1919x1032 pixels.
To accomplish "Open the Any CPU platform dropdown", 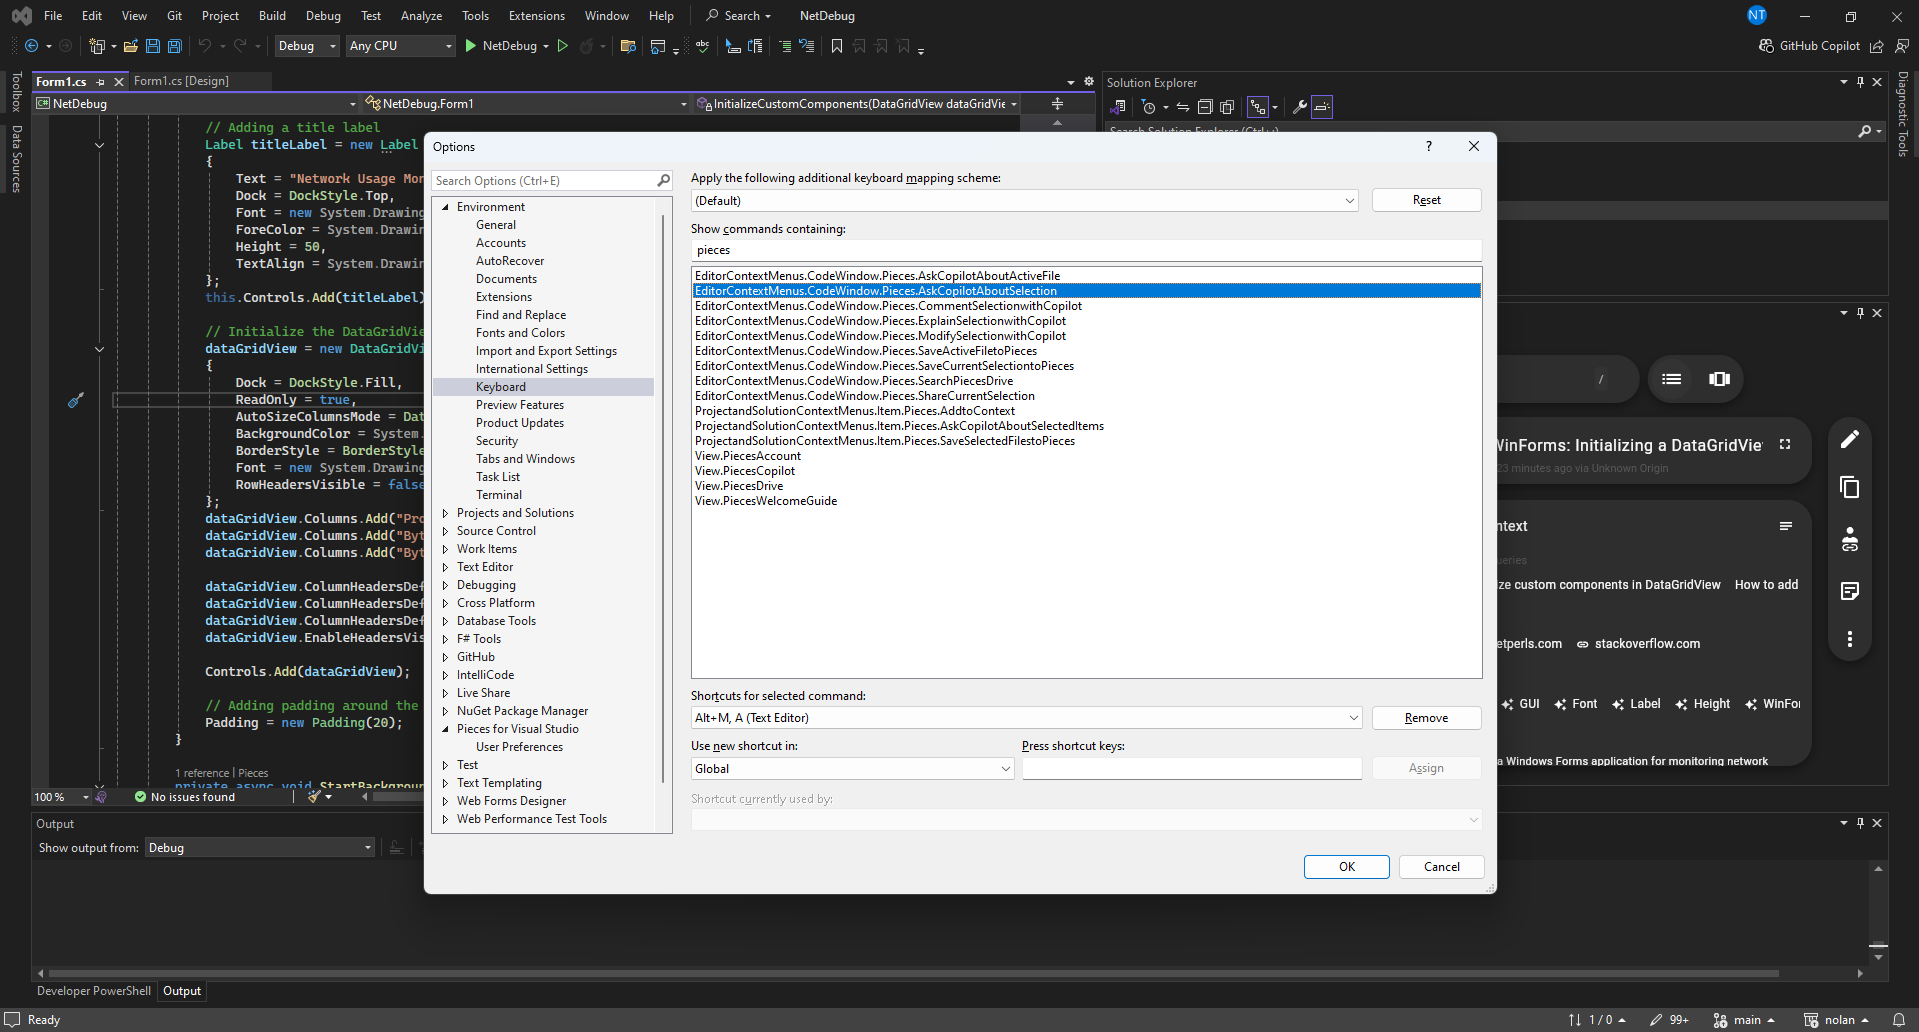I will [401, 46].
